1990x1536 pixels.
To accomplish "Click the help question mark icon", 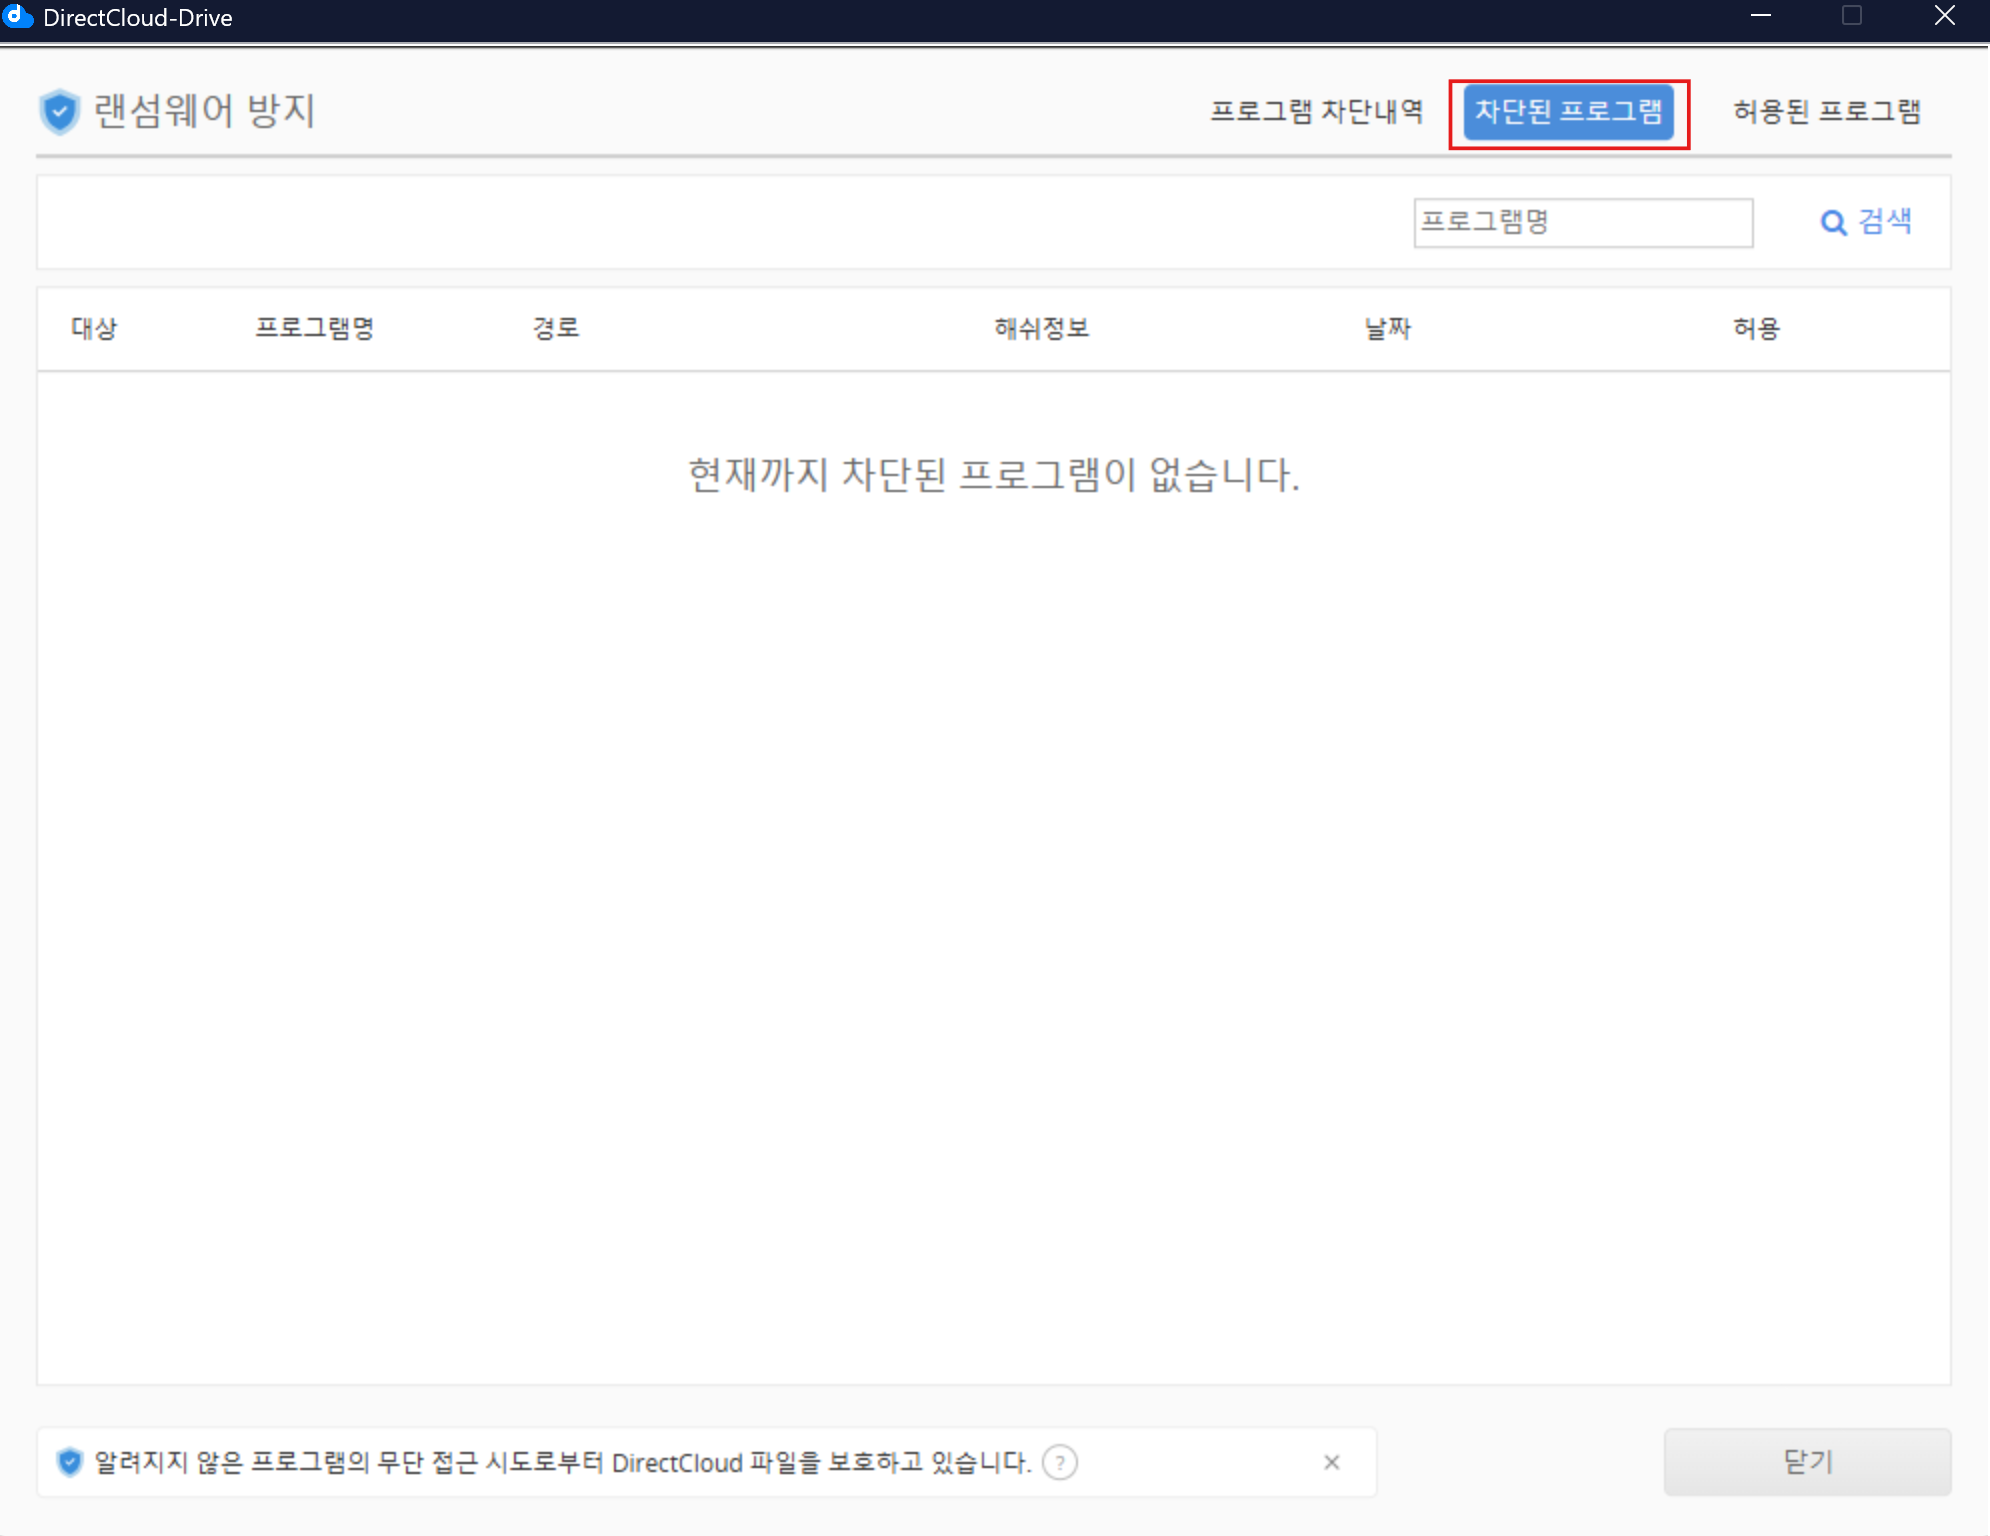I will point(1059,1462).
